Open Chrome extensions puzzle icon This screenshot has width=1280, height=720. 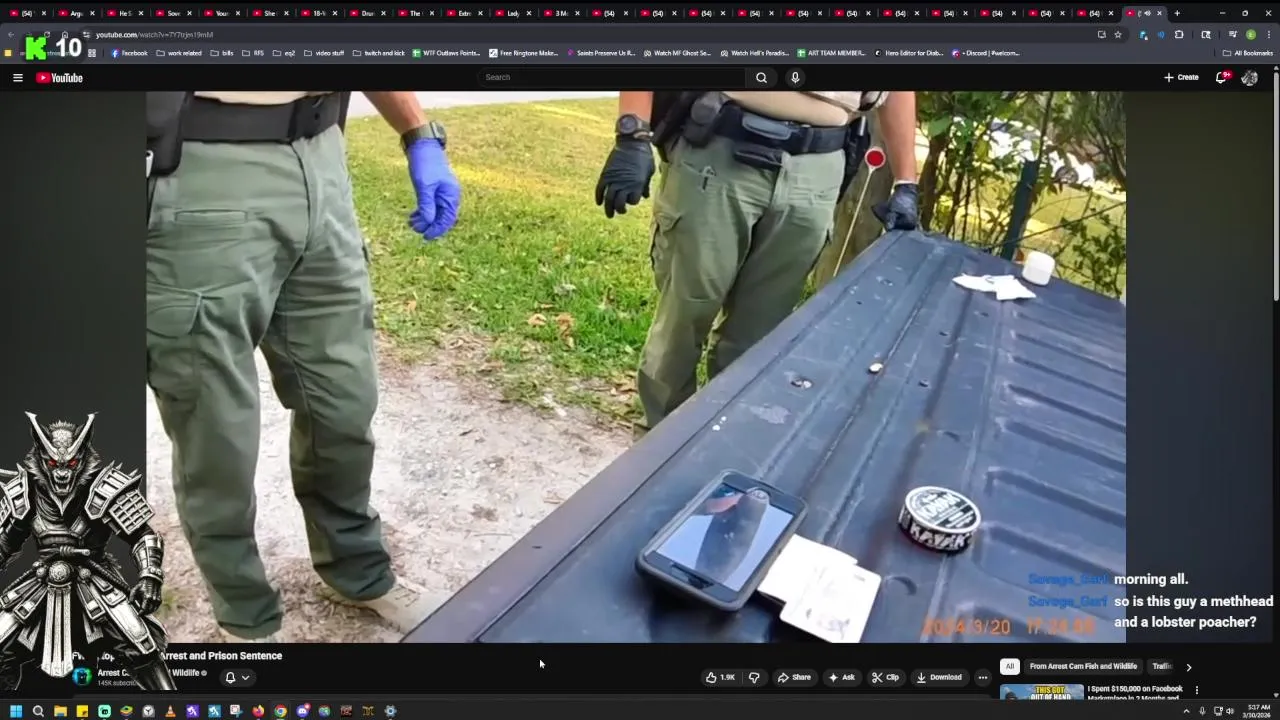[x=1179, y=34]
